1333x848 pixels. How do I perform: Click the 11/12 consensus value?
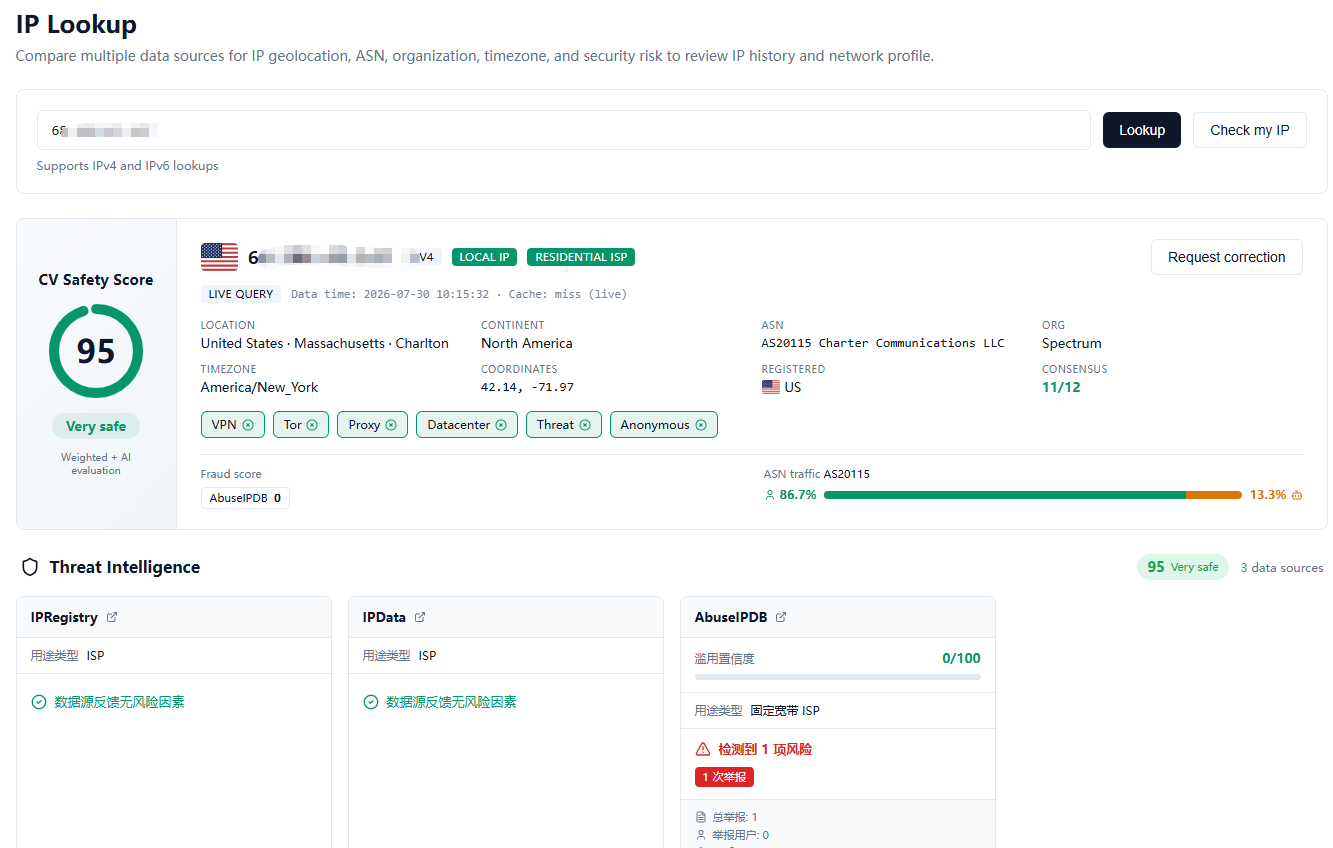point(1061,387)
